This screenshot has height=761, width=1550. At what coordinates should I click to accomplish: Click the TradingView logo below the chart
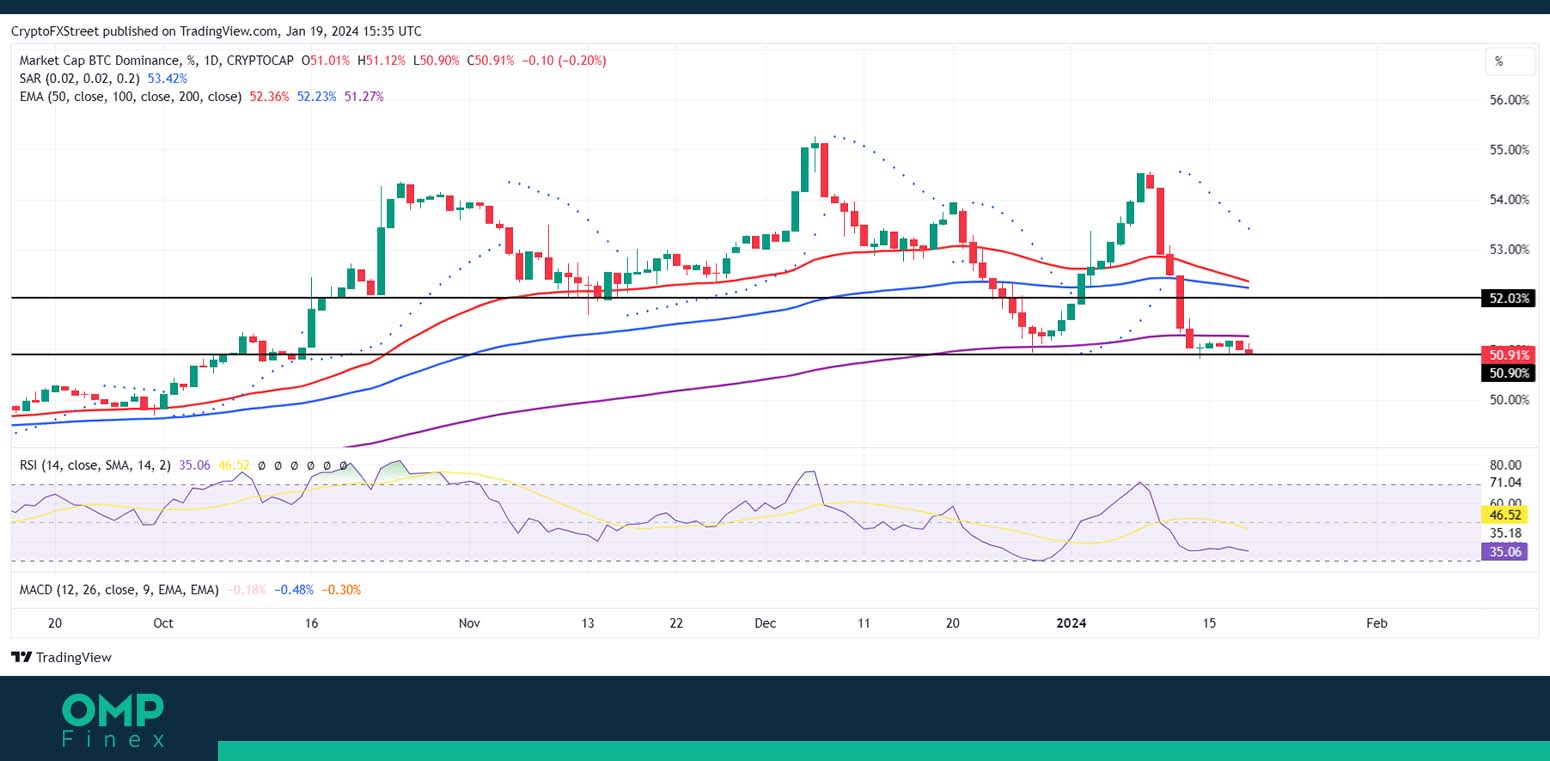tap(61, 657)
